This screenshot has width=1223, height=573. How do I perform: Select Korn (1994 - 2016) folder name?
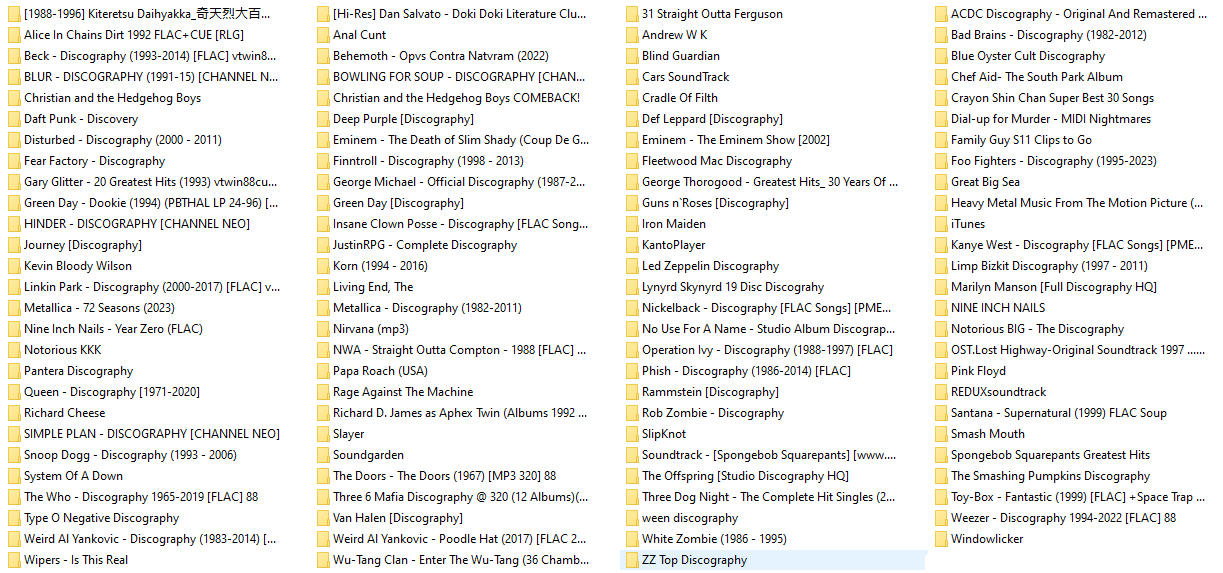380,266
